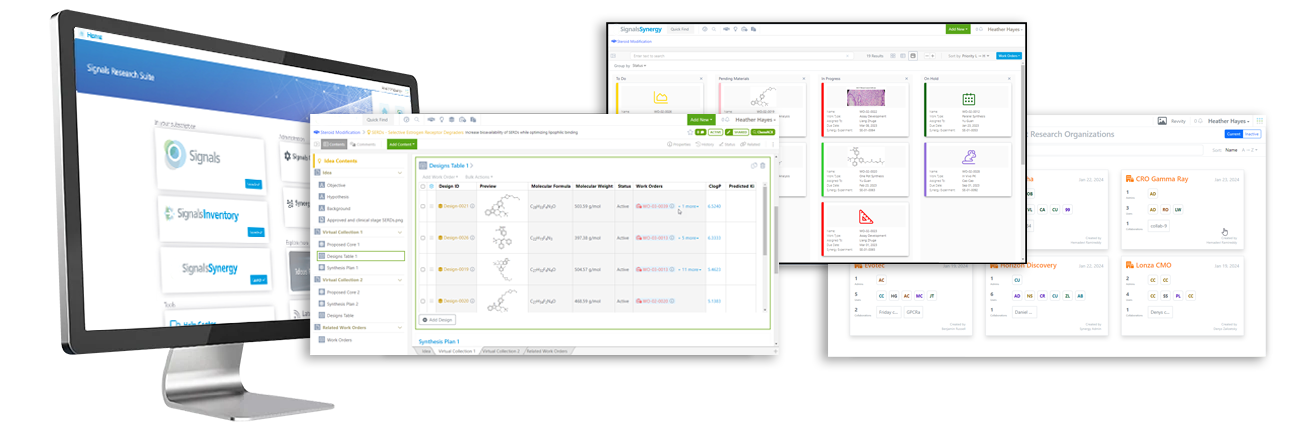Click the Add Design button
Screen dimensions: 1312x428
(x=437, y=320)
